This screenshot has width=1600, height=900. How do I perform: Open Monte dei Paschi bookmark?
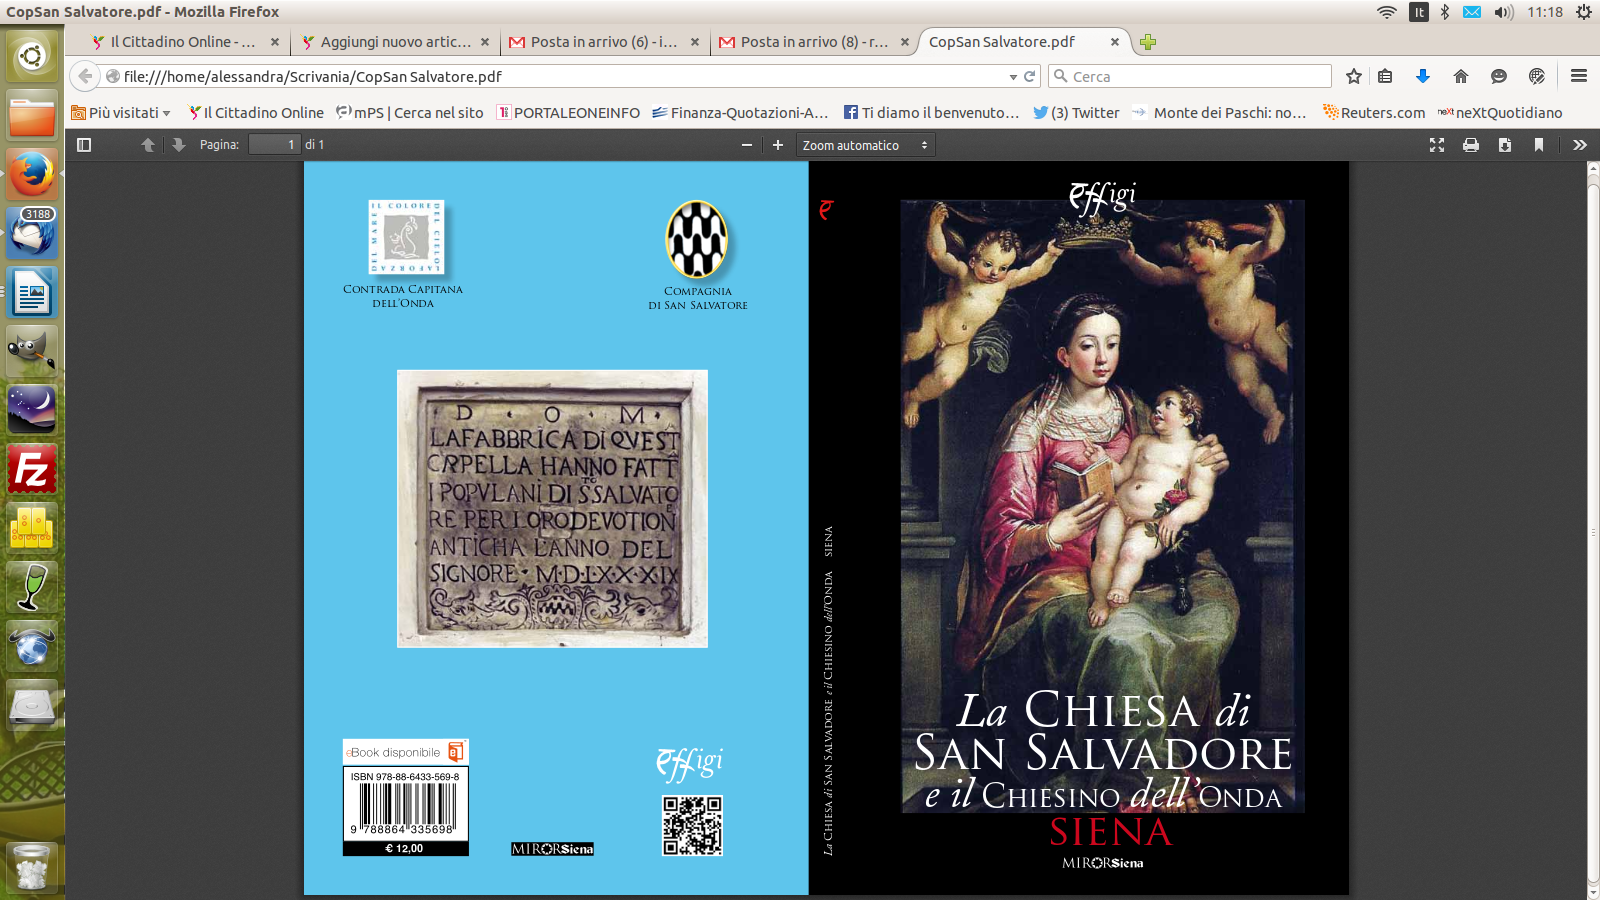tap(1219, 113)
